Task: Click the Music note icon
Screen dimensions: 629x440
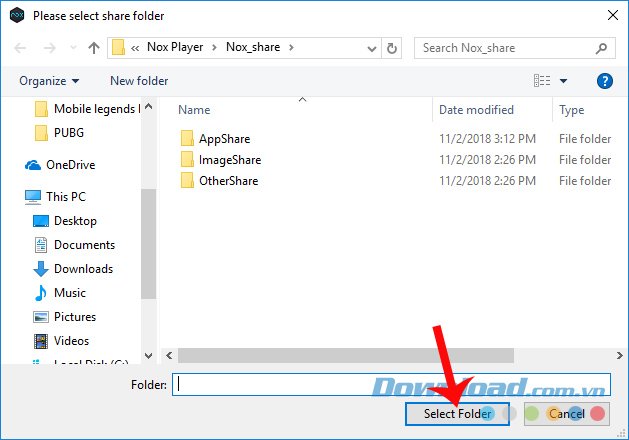Action: 41,293
